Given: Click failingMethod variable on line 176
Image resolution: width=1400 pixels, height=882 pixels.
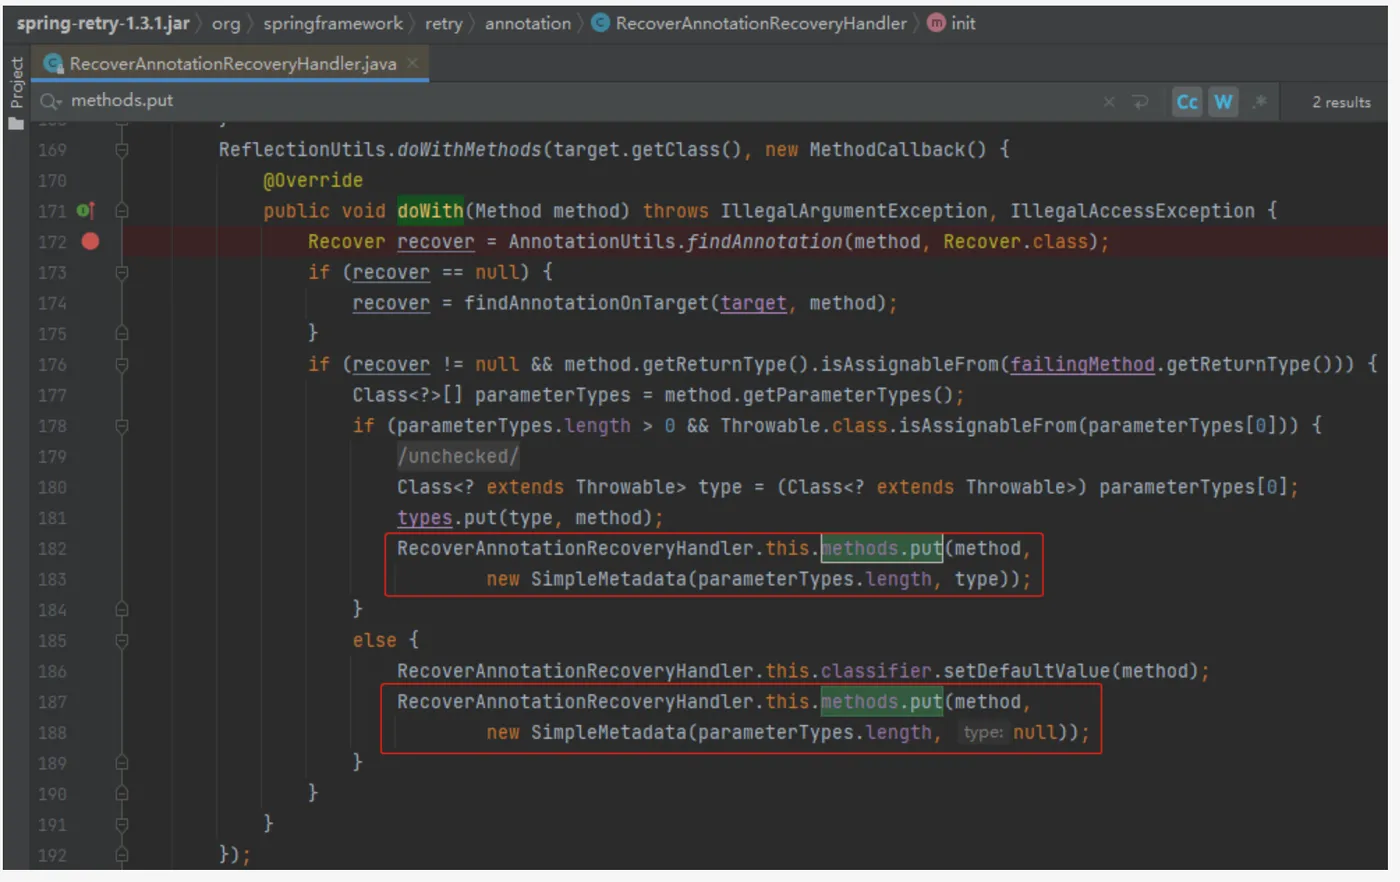Looking at the screenshot, I should (x=1082, y=364).
